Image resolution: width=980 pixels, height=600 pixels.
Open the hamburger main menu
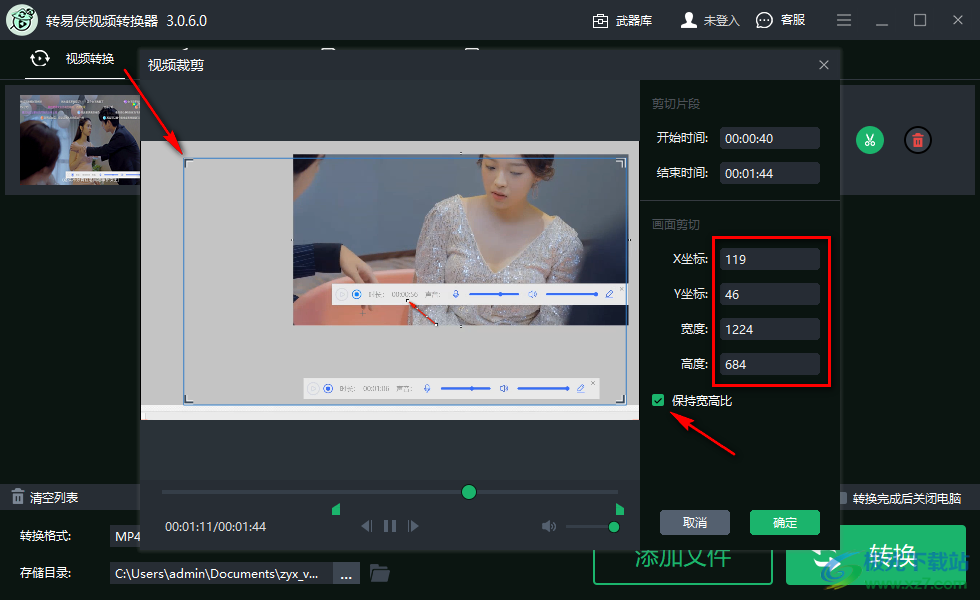tap(844, 21)
